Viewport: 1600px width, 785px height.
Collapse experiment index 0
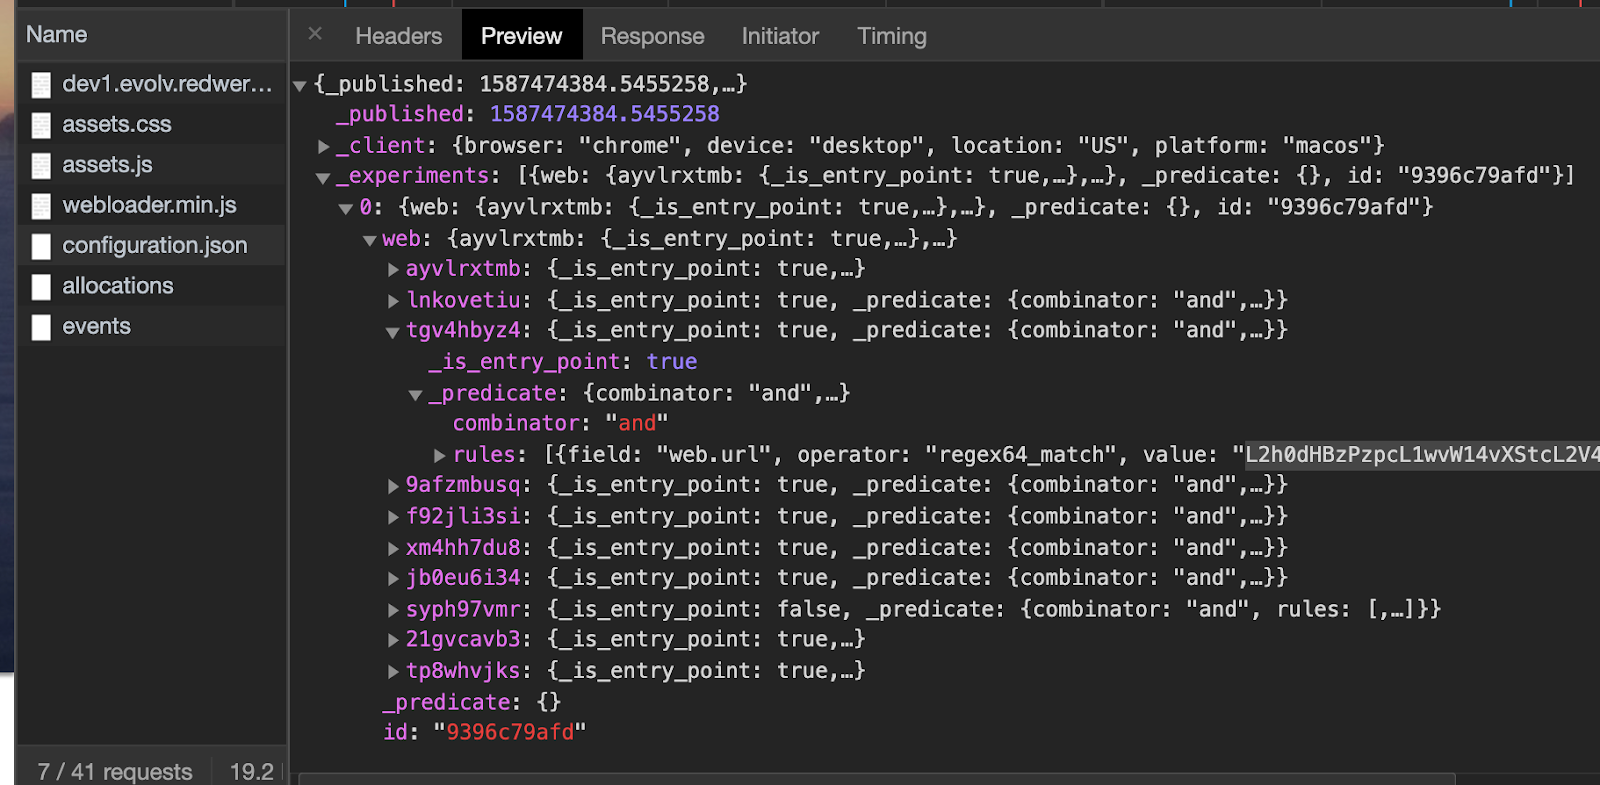(346, 209)
